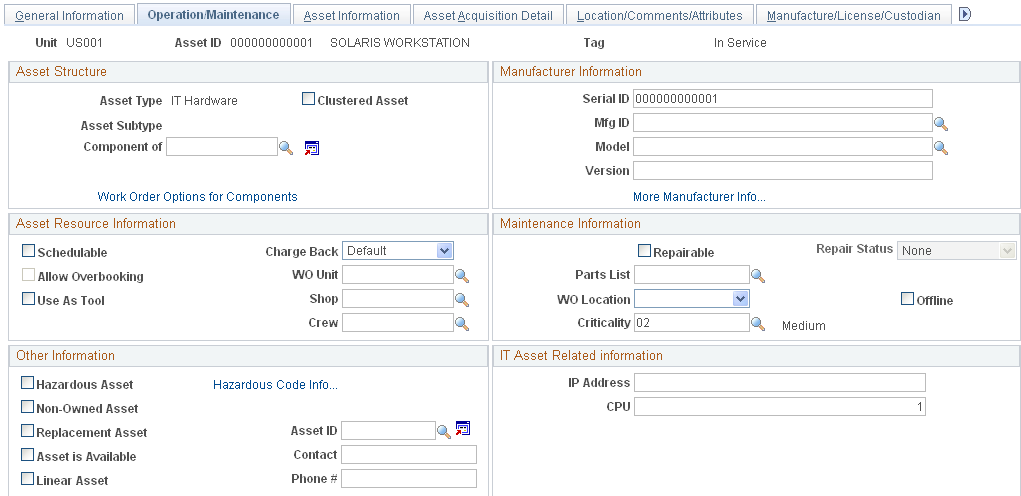Click the IP Address input field
This screenshot has width=1021, height=496.
[779, 383]
